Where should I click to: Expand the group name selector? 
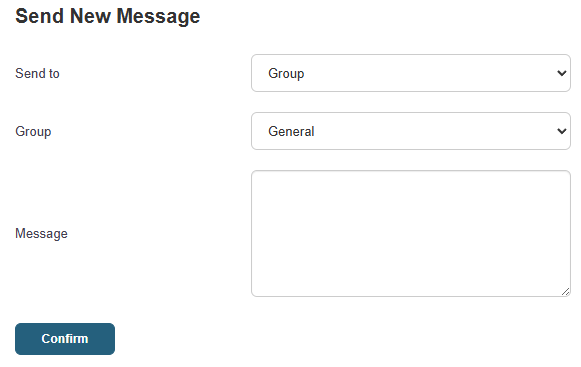[411, 131]
